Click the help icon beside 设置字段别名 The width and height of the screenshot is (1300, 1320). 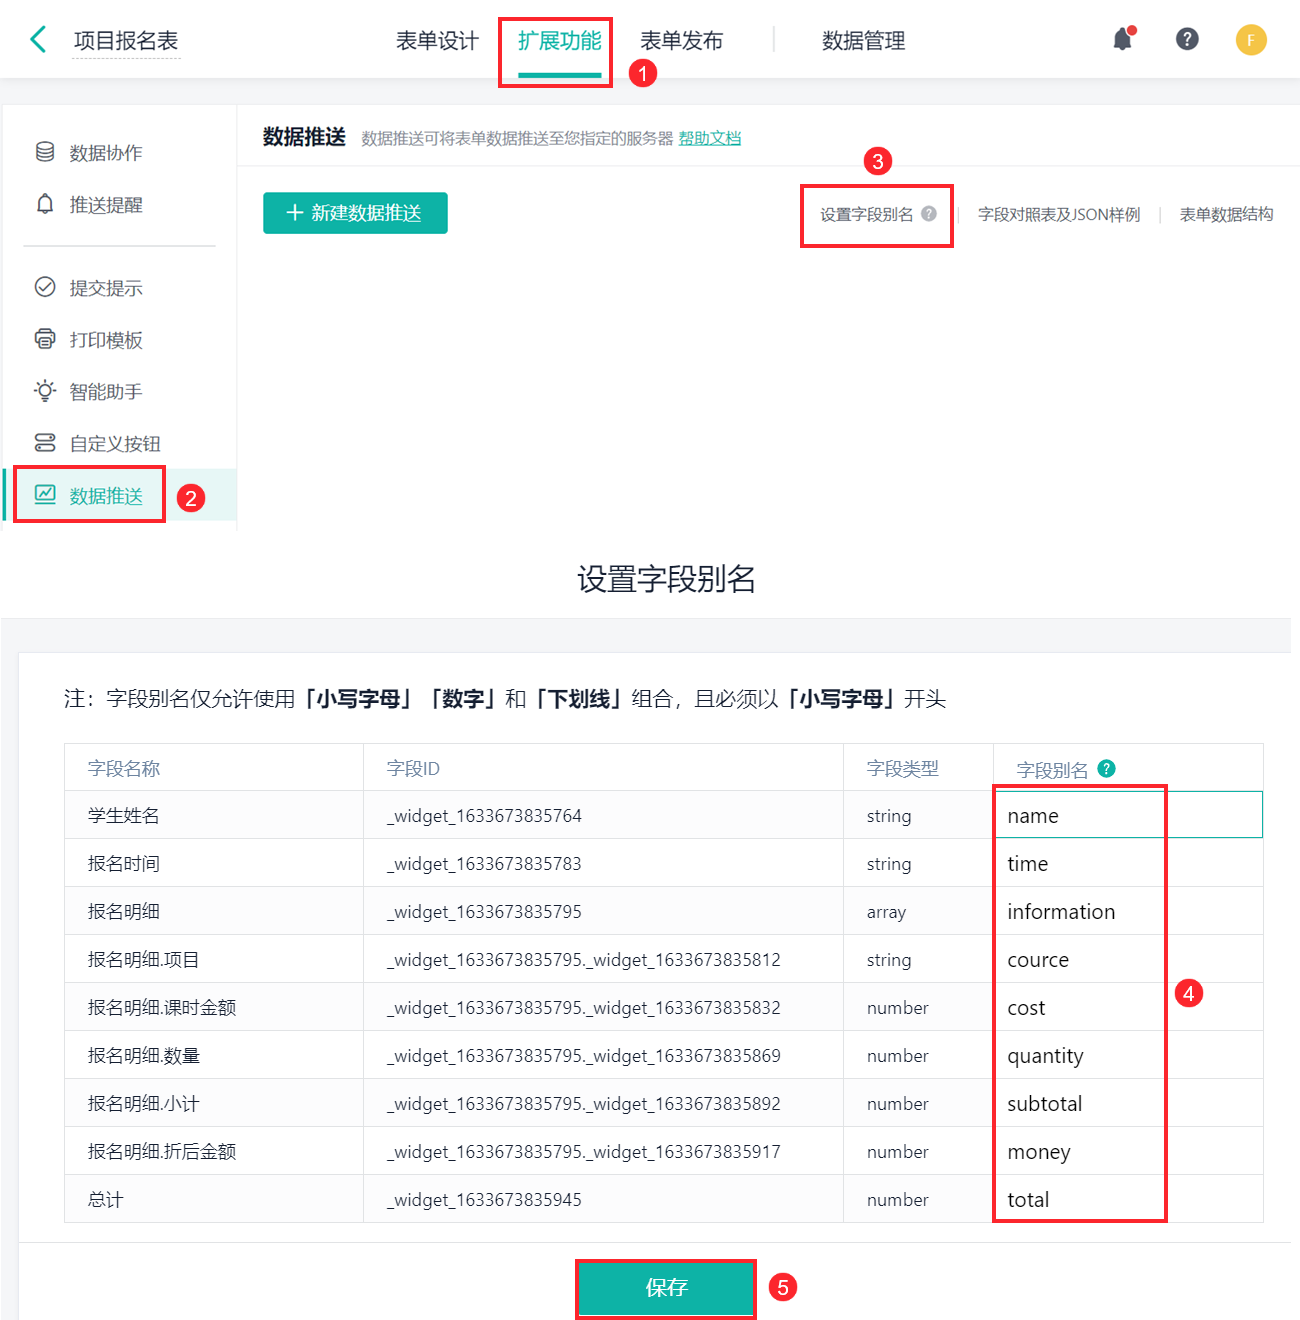pos(929,213)
